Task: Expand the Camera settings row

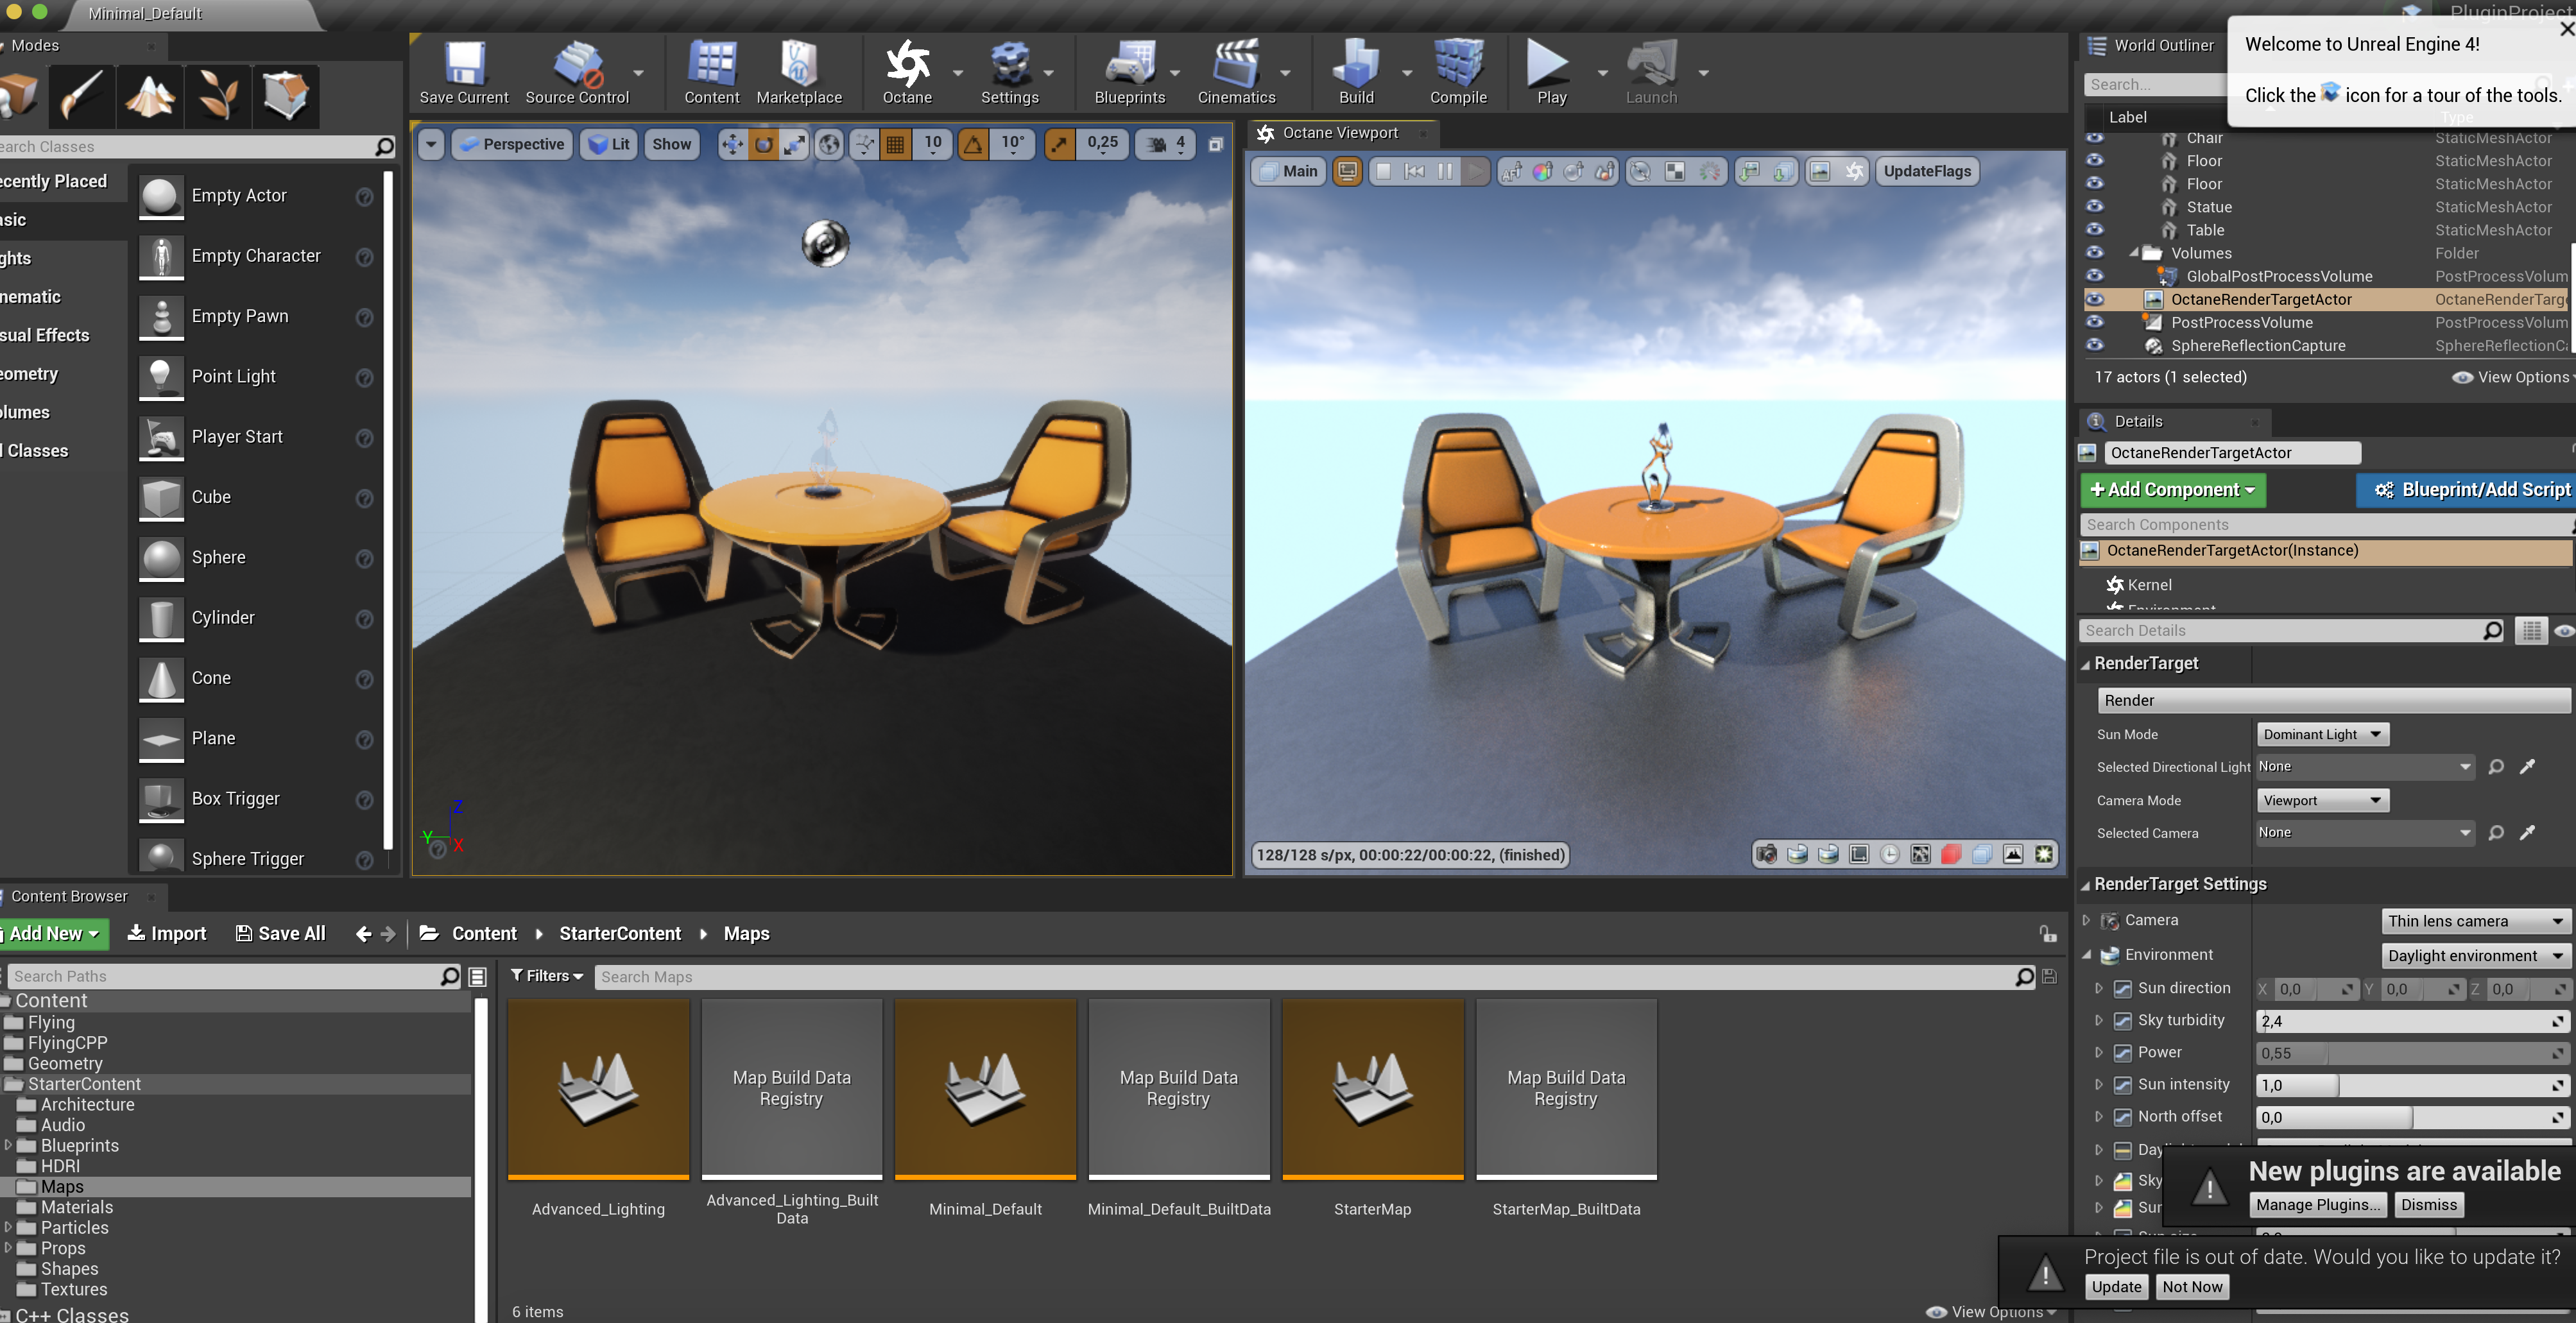Action: click(2086, 920)
